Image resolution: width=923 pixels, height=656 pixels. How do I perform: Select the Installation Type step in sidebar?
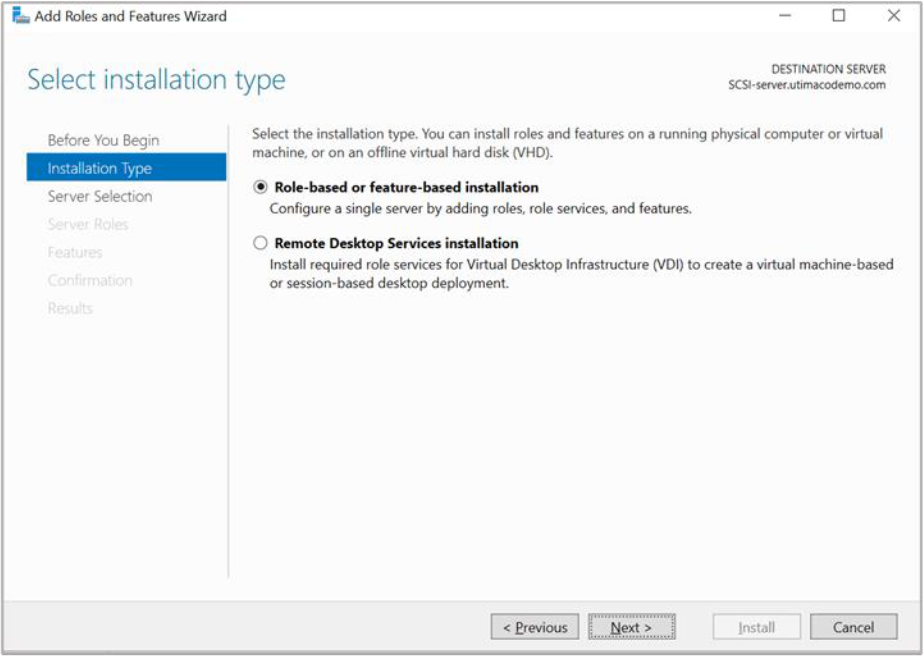(x=100, y=168)
